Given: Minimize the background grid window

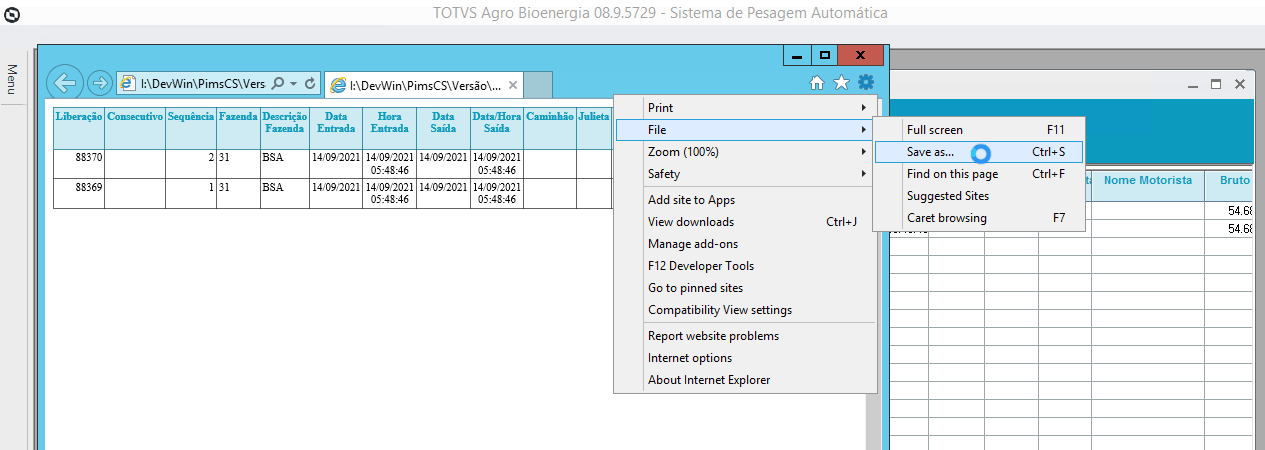Looking at the screenshot, I should pos(1192,86).
